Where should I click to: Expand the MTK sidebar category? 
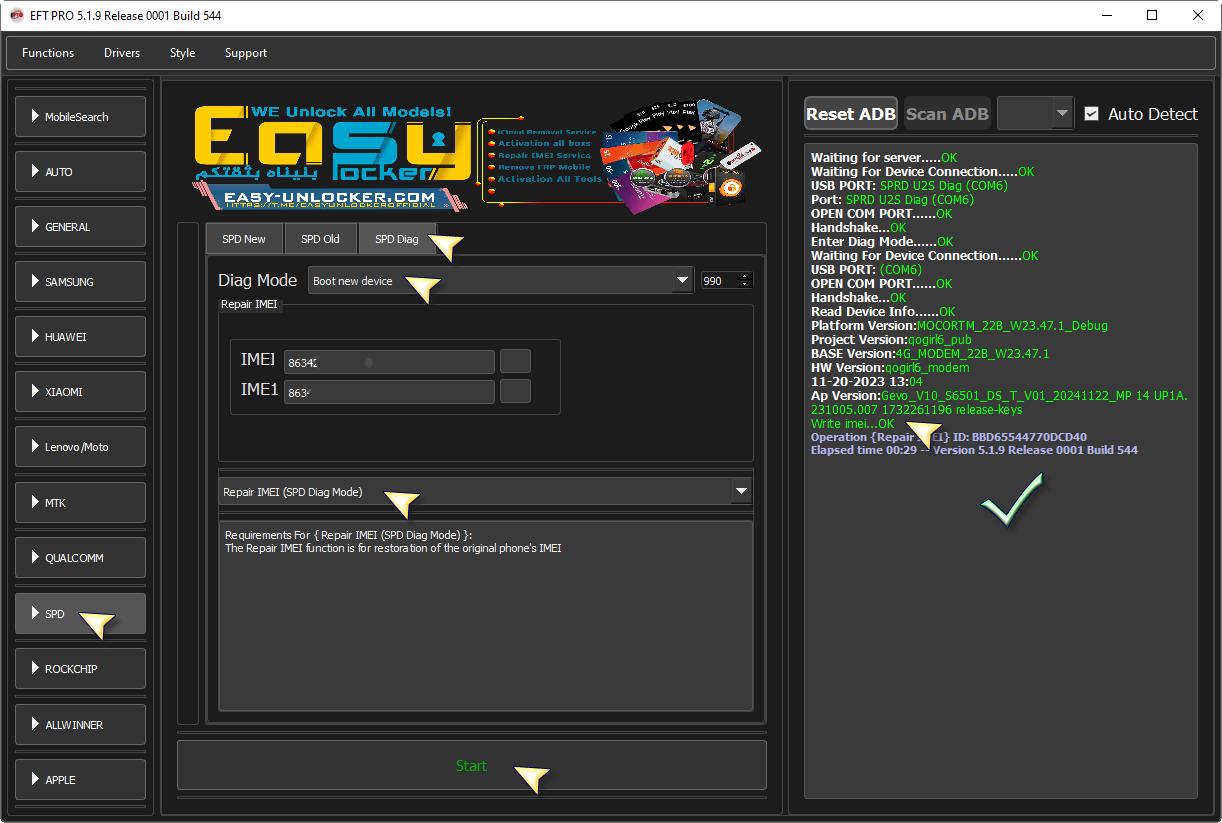(80, 503)
